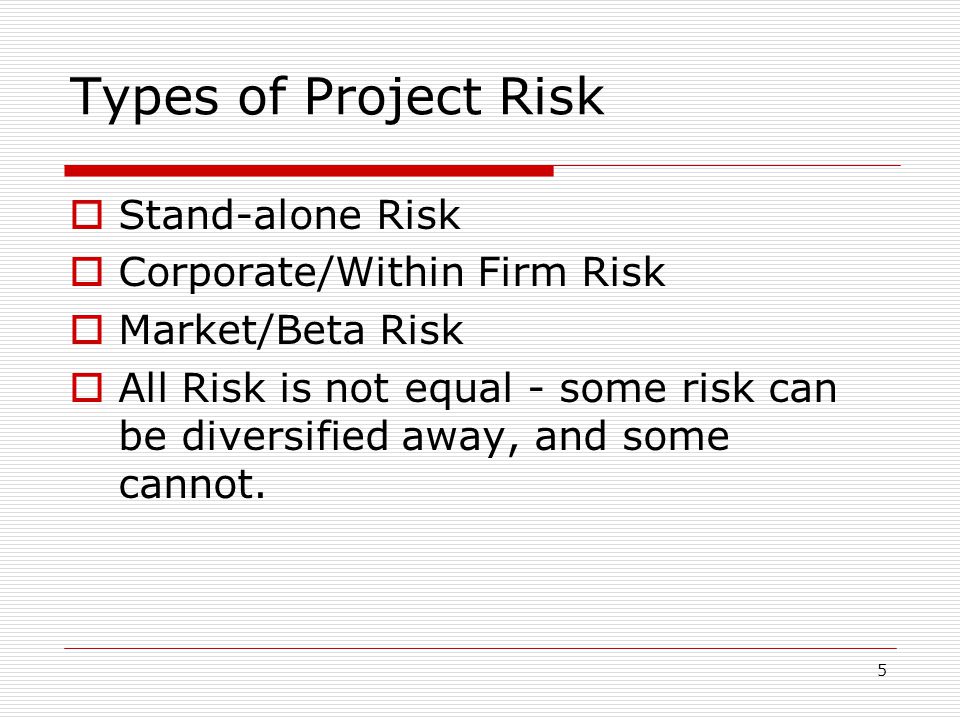Click the square bullet beside Stand-alone Risk

(87, 215)
